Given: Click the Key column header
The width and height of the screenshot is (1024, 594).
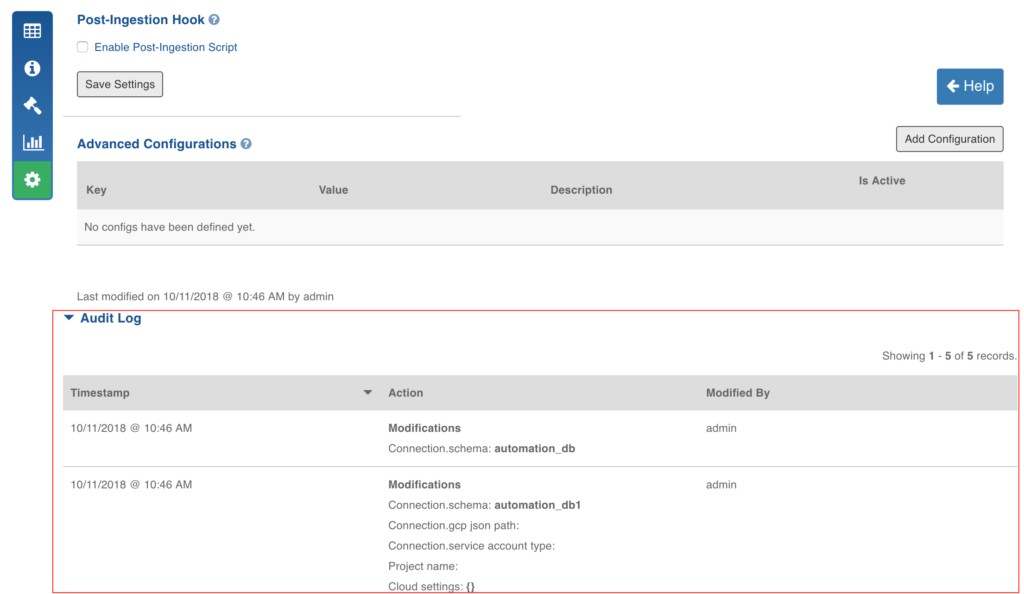Looking at the screenshot, I should click(96, 190).
